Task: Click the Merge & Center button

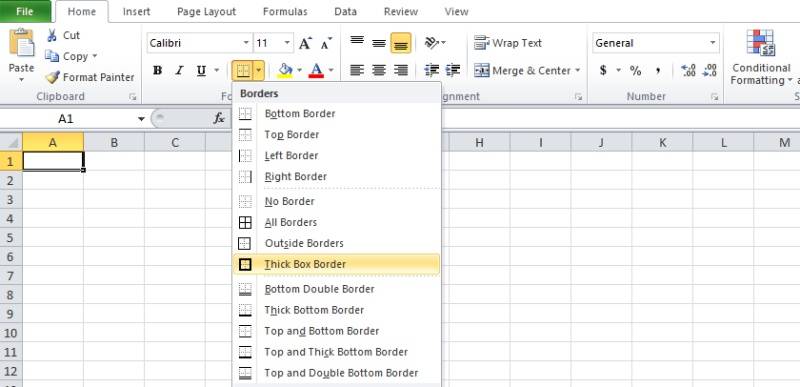Action: [x=522, y=70]
